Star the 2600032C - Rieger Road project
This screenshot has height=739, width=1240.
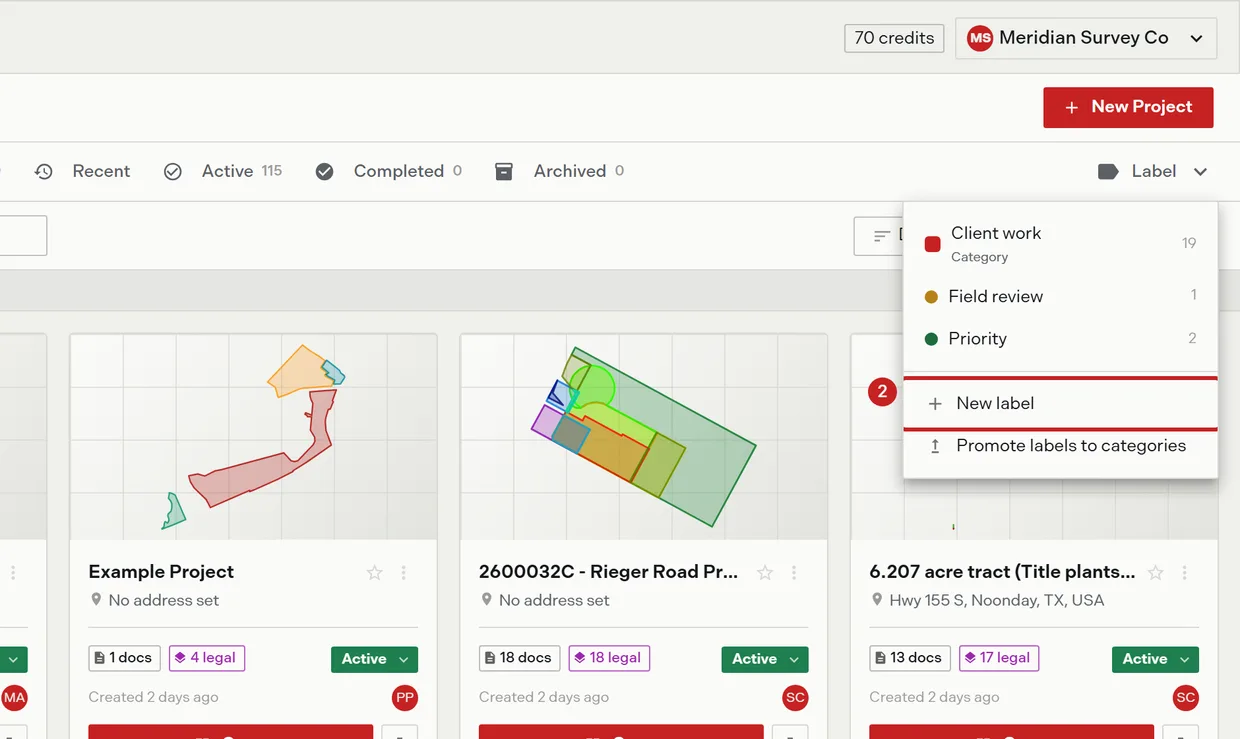[765, 573]
